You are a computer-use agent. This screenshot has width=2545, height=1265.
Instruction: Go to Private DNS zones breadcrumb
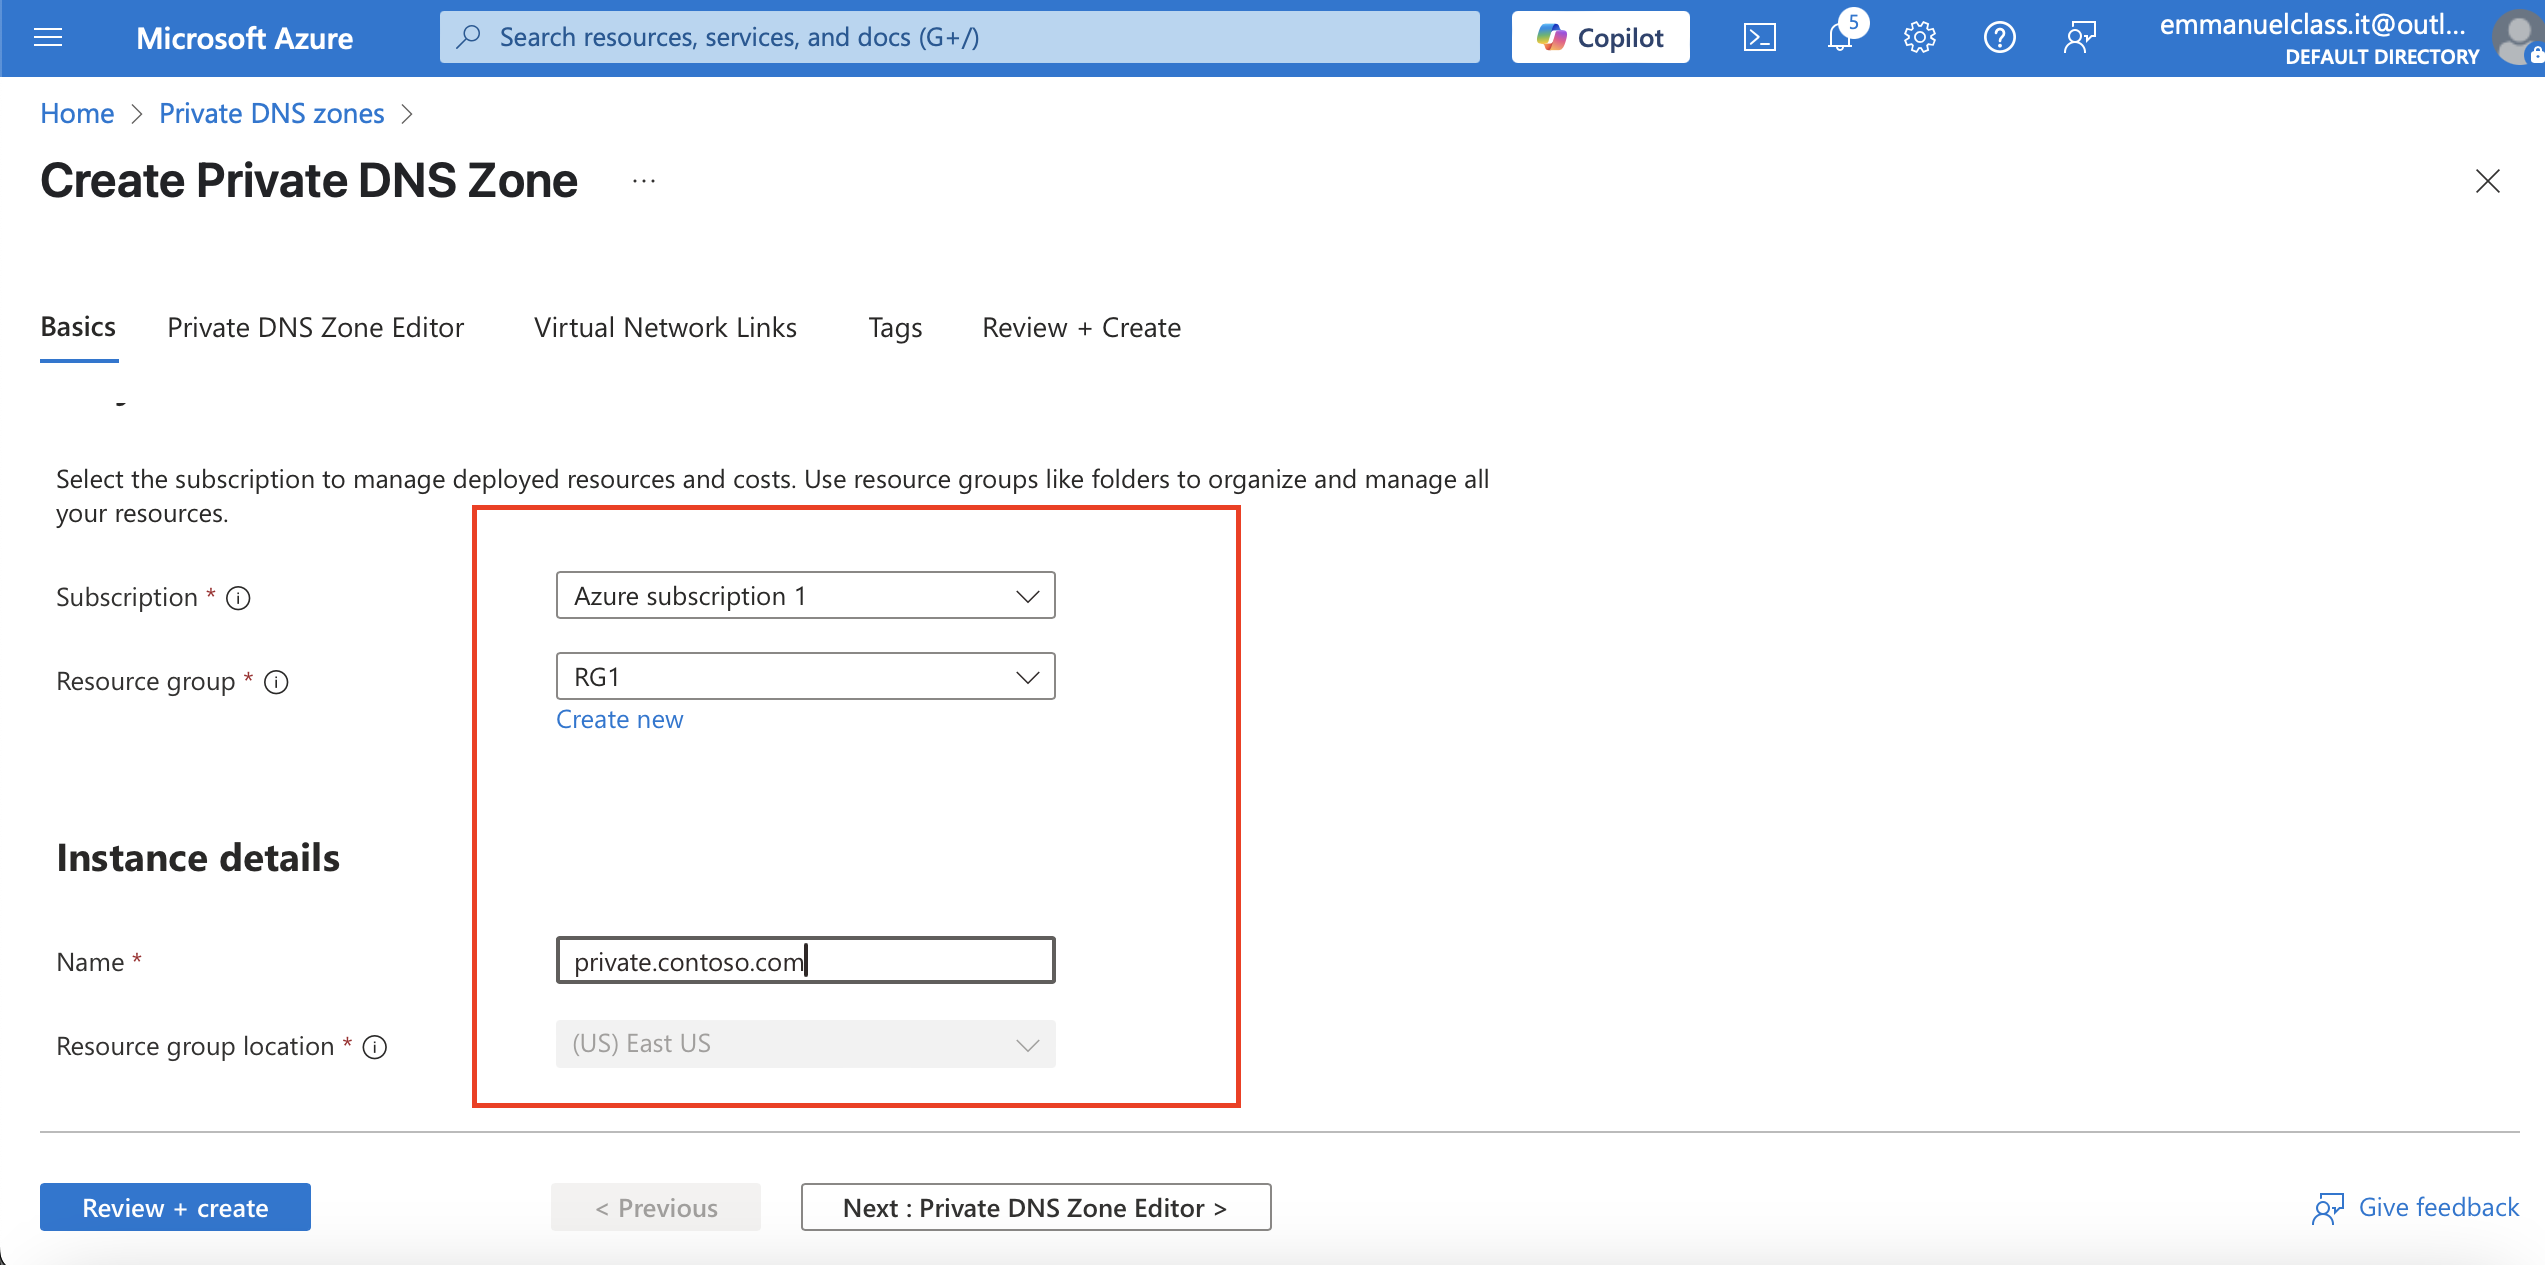click(272, 113)
